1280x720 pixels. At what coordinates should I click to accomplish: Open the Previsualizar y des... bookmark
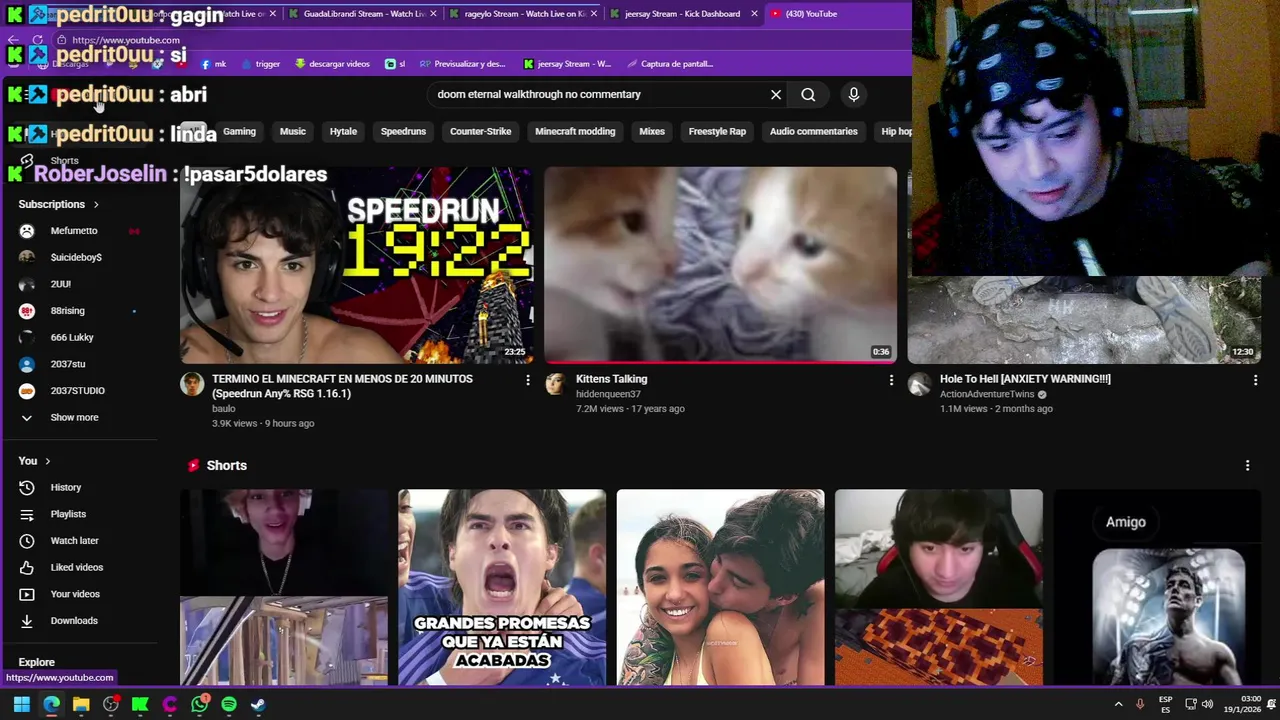462,64
